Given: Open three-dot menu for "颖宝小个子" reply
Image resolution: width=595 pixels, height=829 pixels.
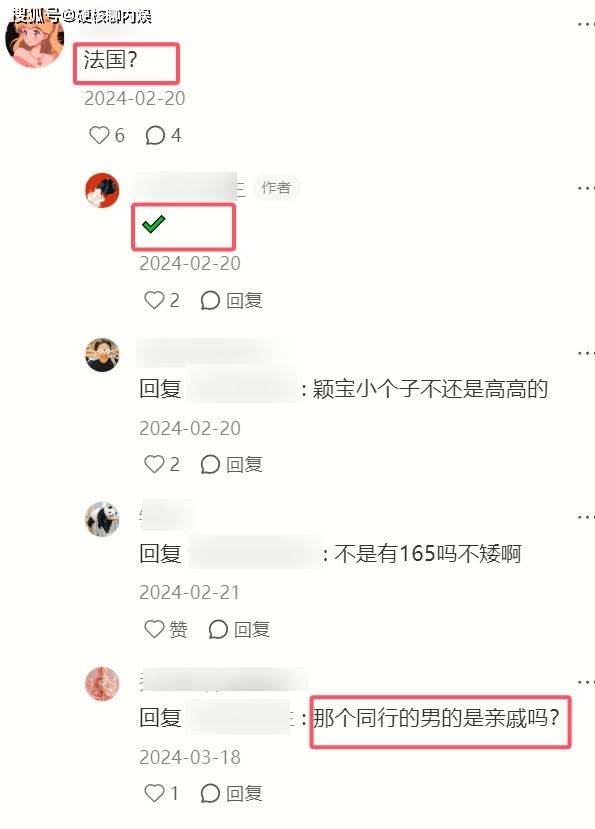Looking at the screenshot, I should [585, 353].
